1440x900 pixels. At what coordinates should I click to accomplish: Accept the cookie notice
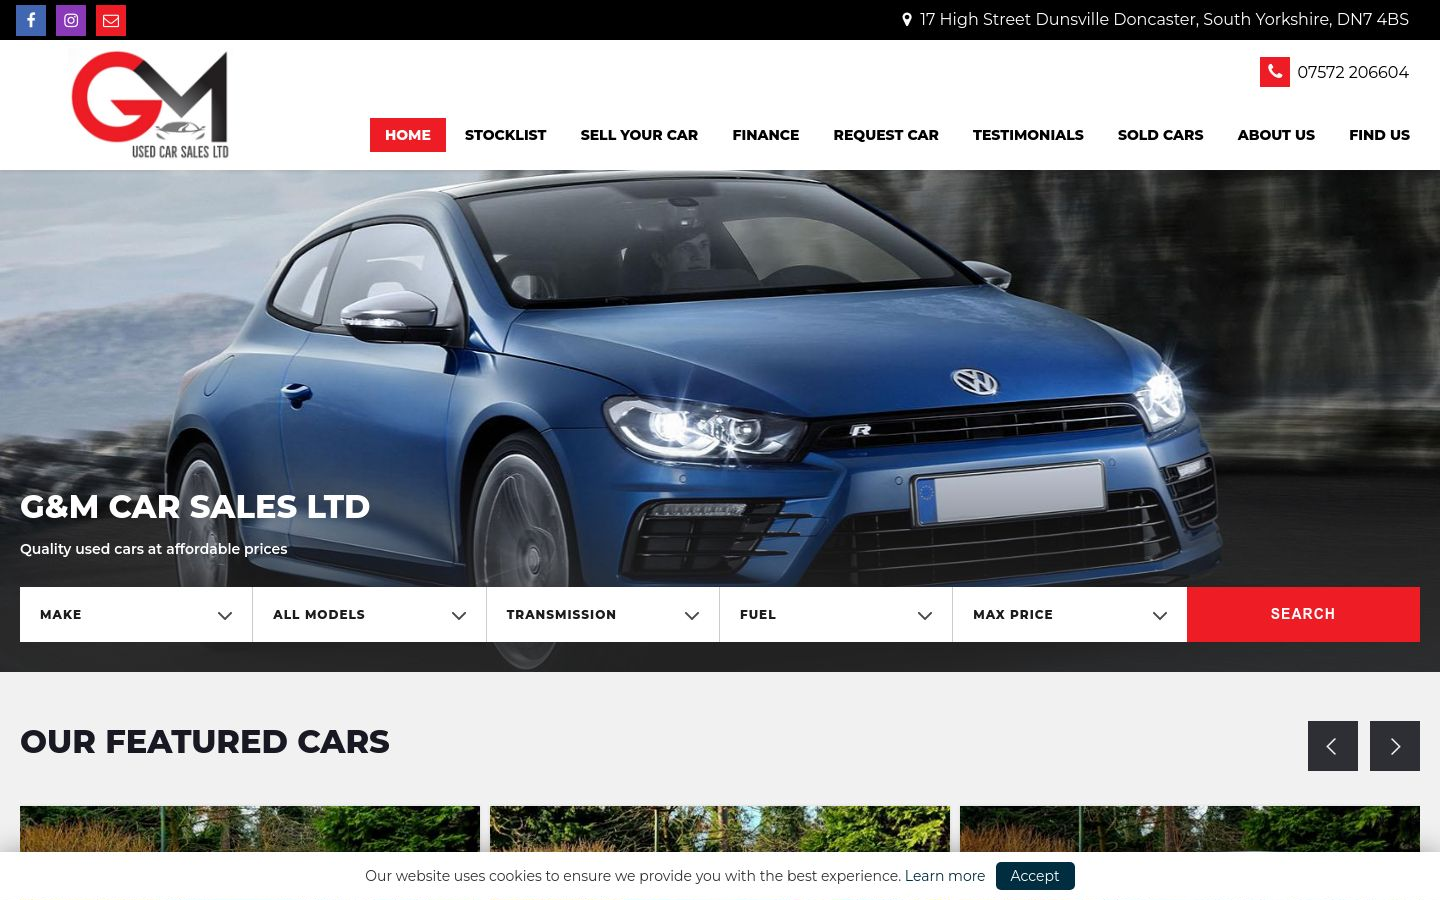pos(1035,876)
